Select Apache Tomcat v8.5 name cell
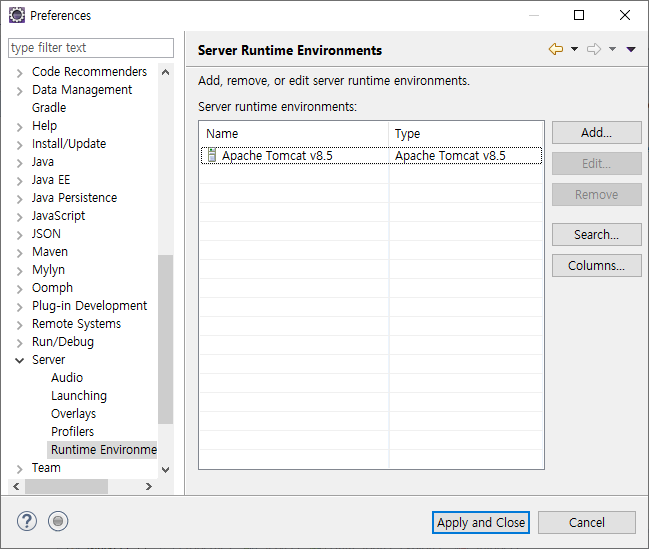Screen dimensions: 649x549 295,156
